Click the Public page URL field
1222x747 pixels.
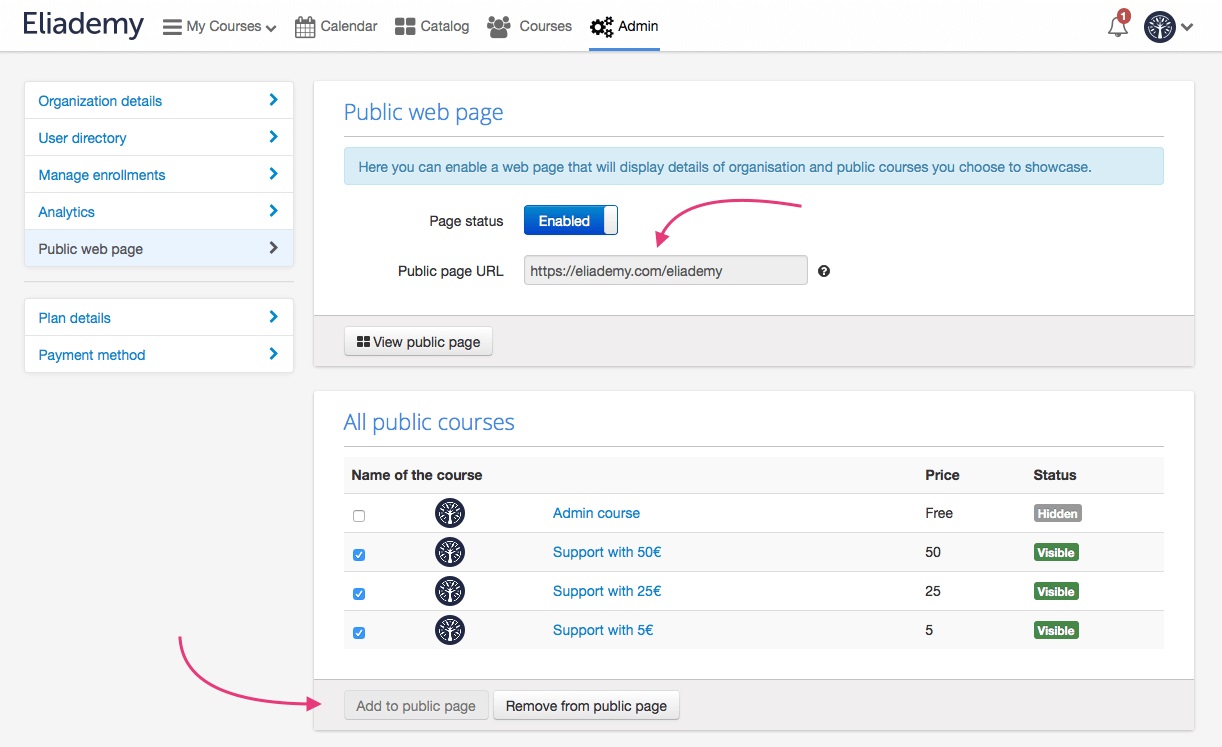tap(665, 271)
